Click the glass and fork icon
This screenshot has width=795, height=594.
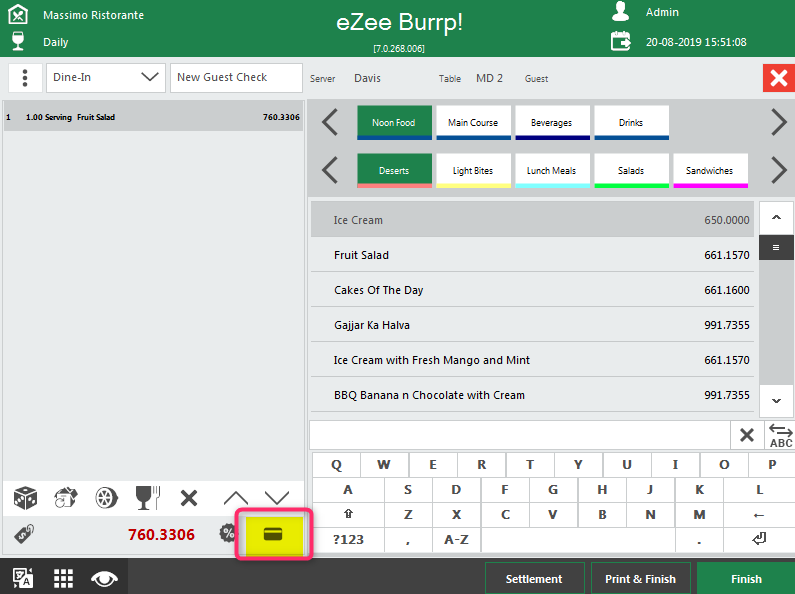[x=148, y=498]
